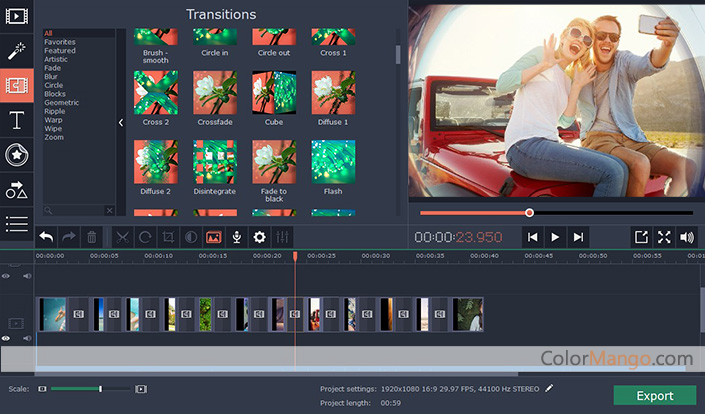Click the microphone record audio icon
The image size is (705, 414).
(237, 237)
